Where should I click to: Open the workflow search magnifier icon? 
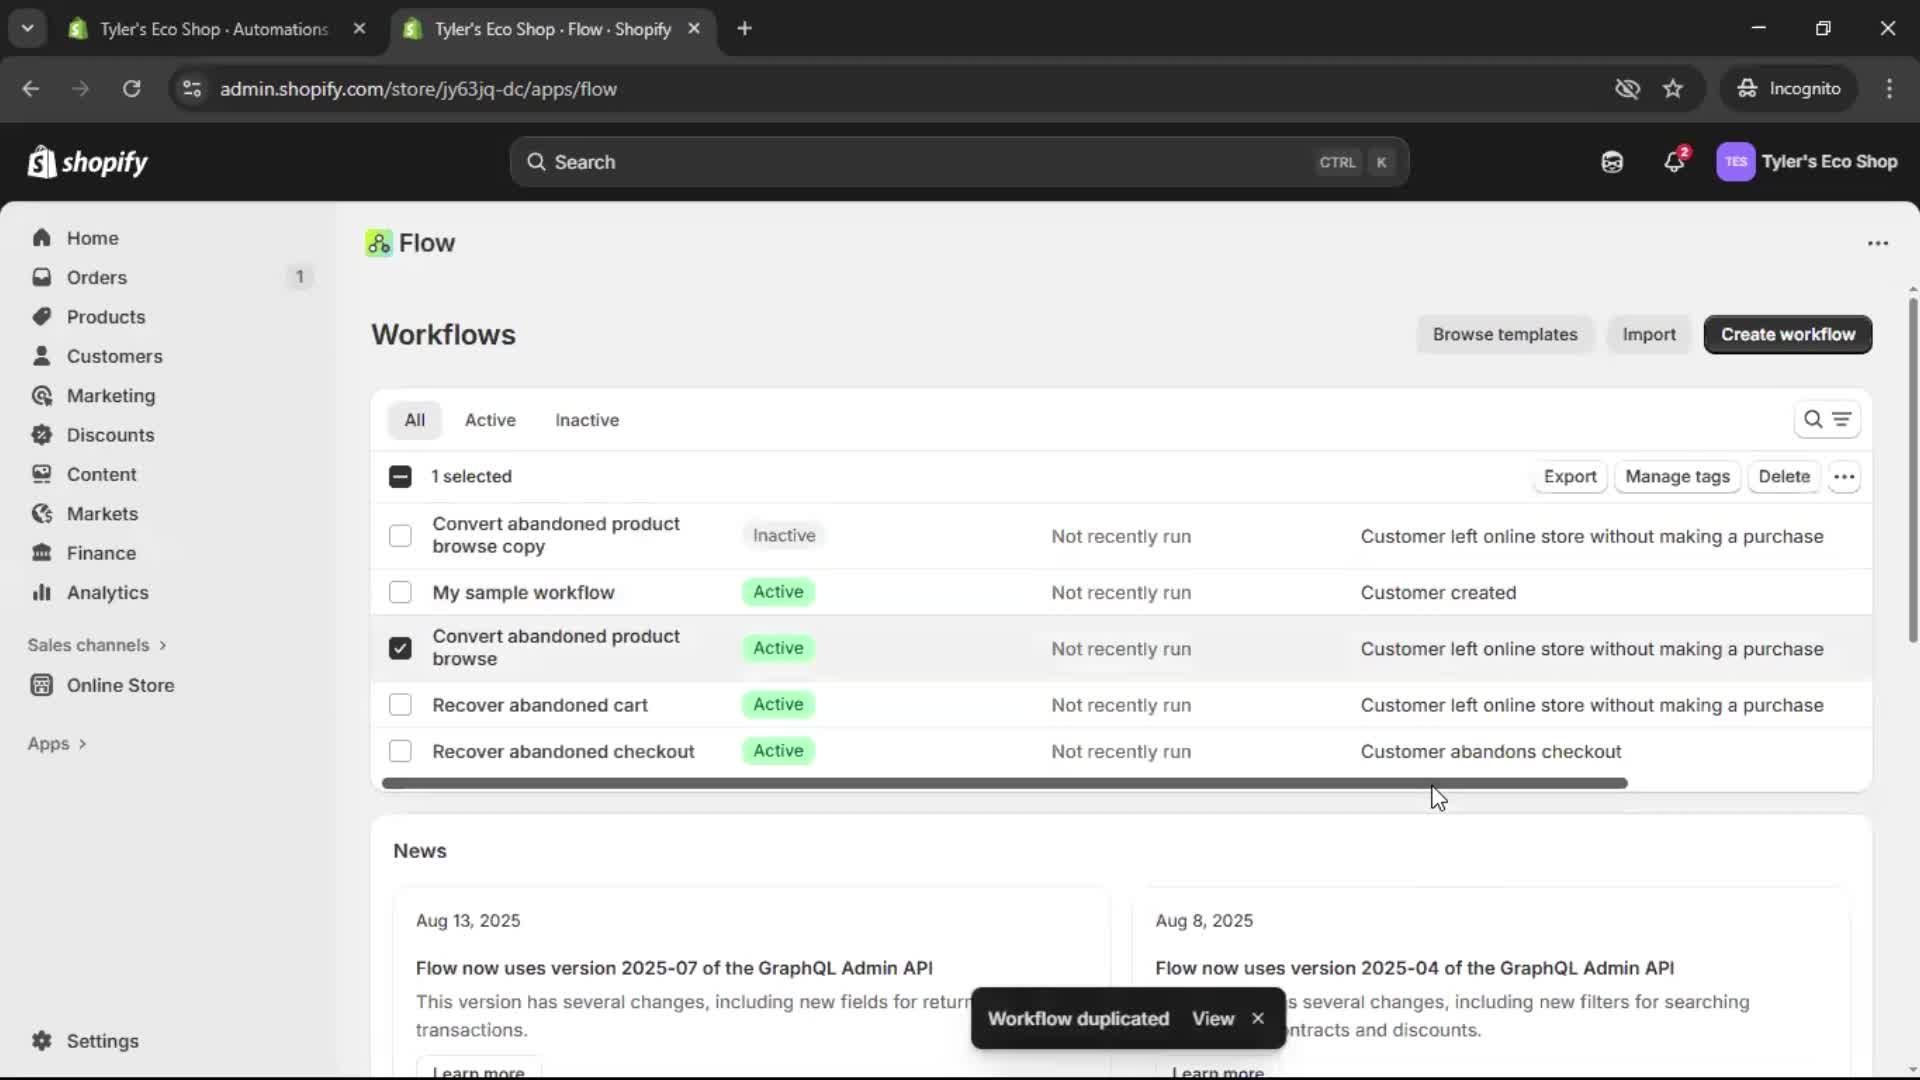coord(1813,420)
